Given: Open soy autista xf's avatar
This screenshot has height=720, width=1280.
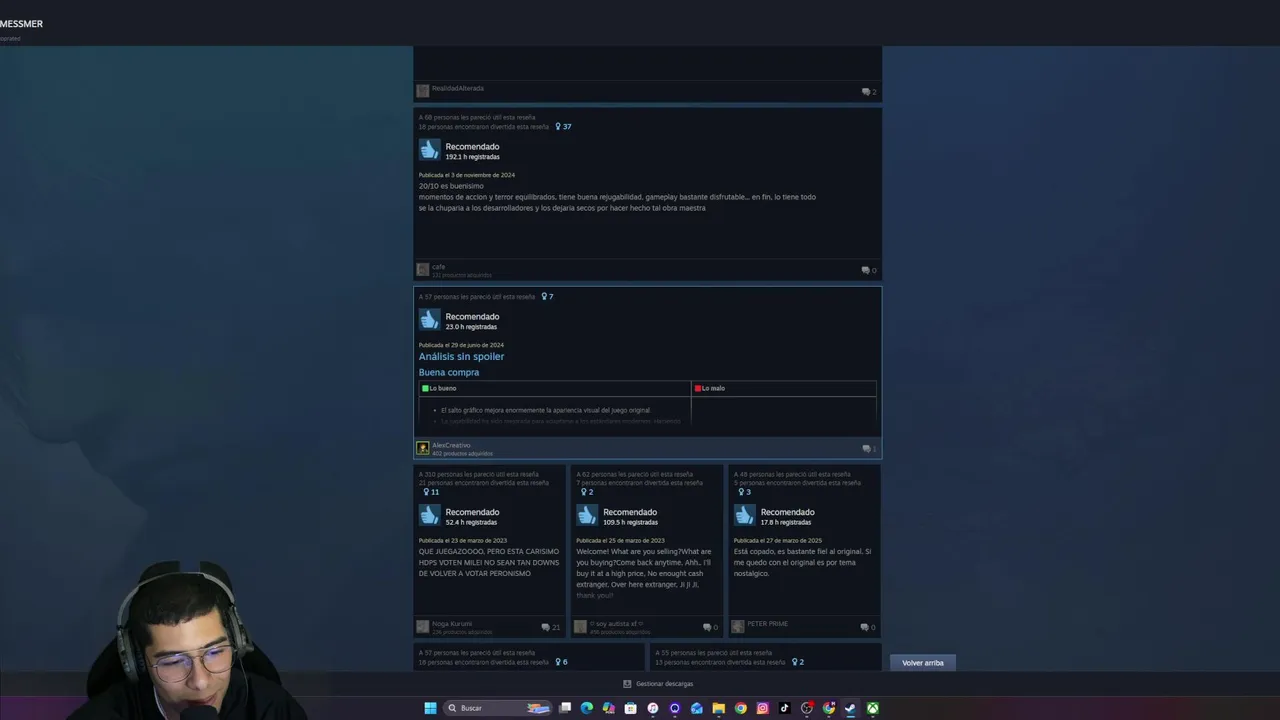Looking at the screenshot, I should coord(580,626).
